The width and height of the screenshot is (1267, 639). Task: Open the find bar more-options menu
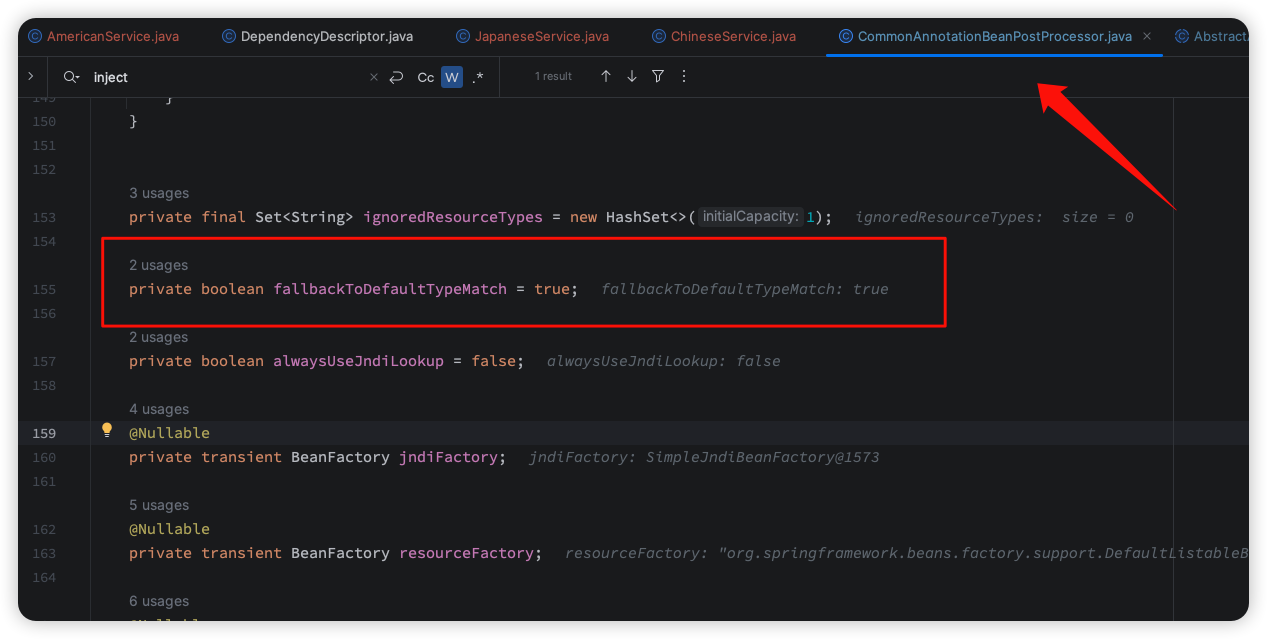click(x=684, y=76)
